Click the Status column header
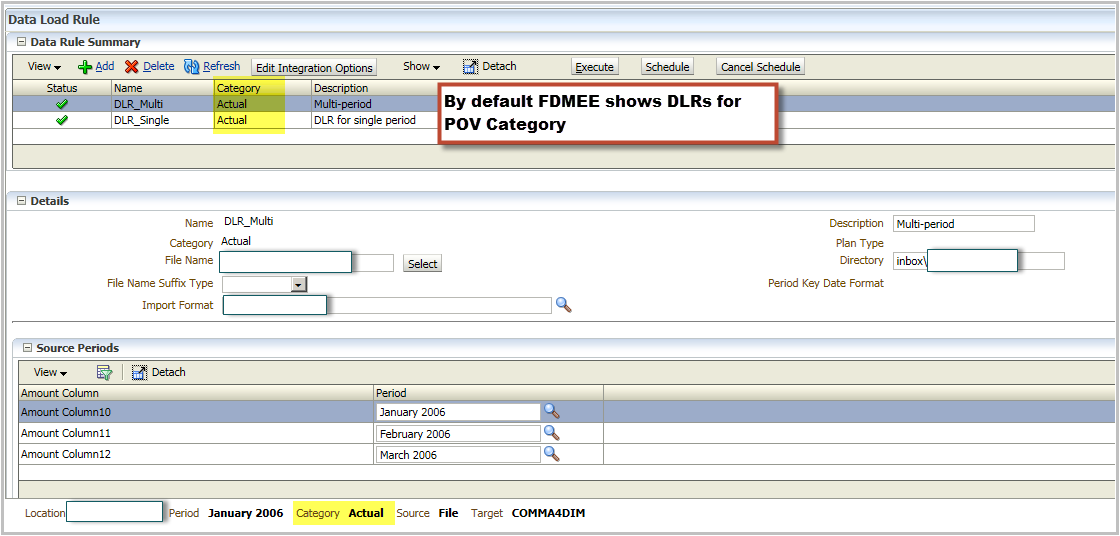Image resolution: width=1120 pixels, height=536 pixels. (x=62, y=88)
